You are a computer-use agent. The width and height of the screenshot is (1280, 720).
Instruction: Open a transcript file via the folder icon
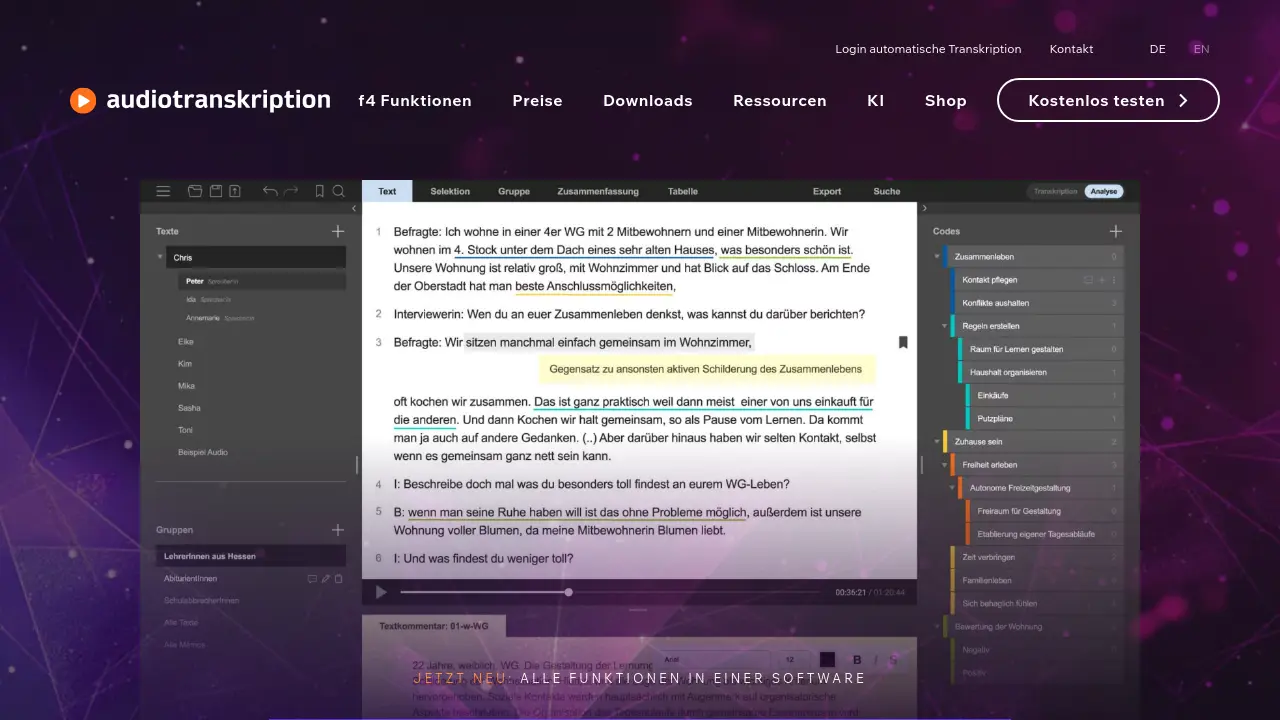pos(195,190)
